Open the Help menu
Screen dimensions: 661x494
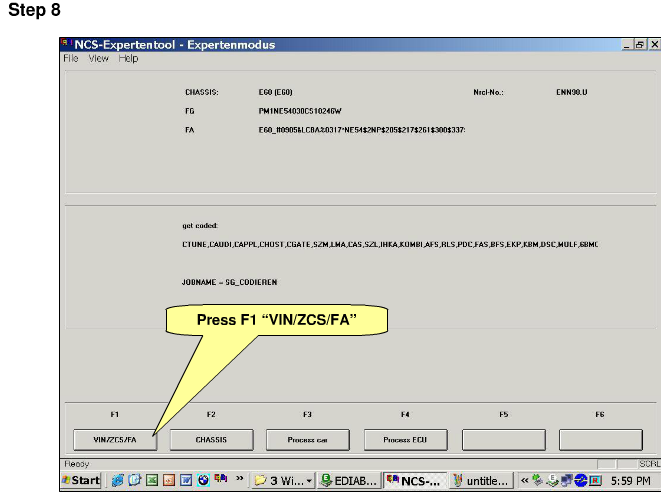128,59
